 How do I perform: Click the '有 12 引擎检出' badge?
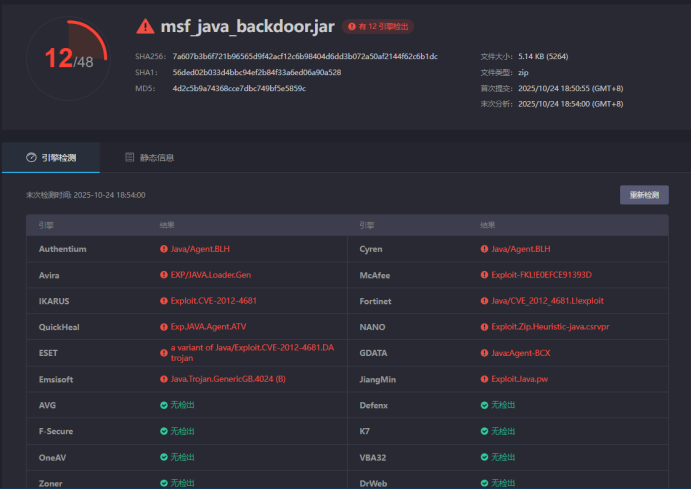378,26
